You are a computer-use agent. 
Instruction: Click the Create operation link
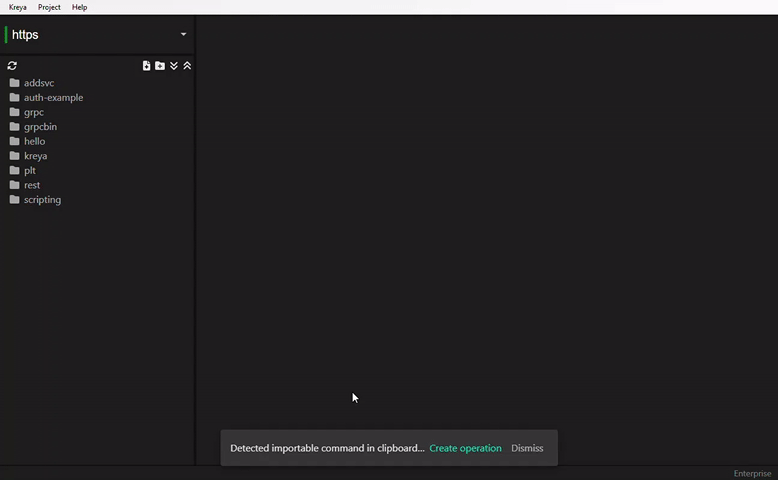click(x=465, y=448)
